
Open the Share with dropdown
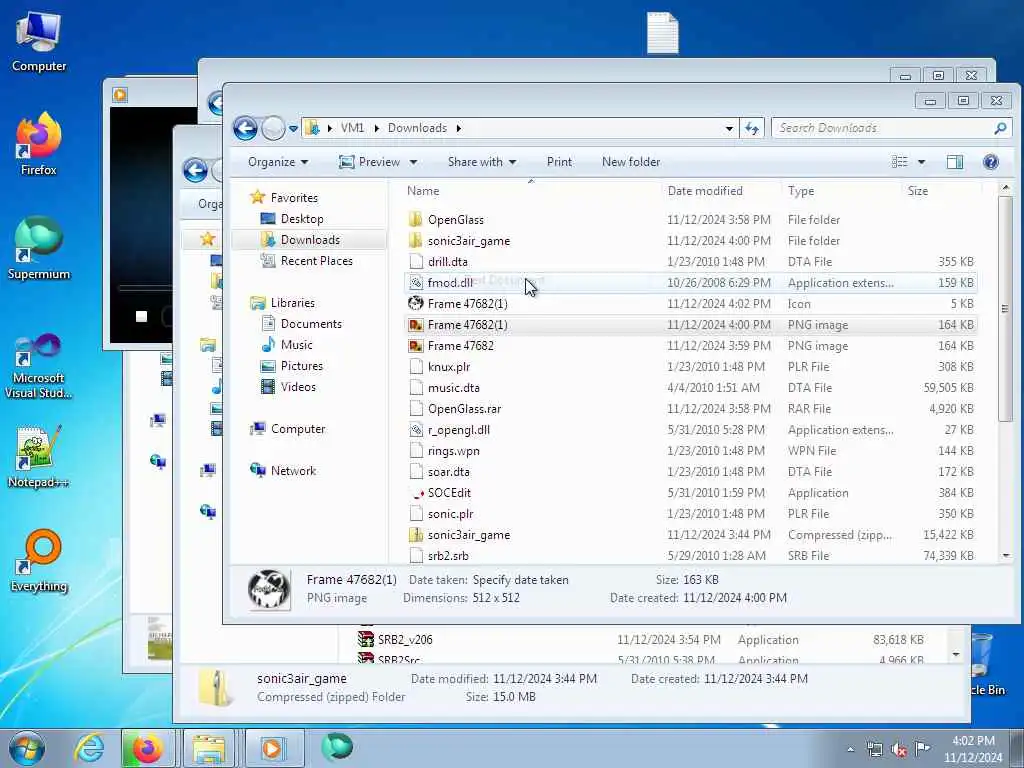[481, 162]
